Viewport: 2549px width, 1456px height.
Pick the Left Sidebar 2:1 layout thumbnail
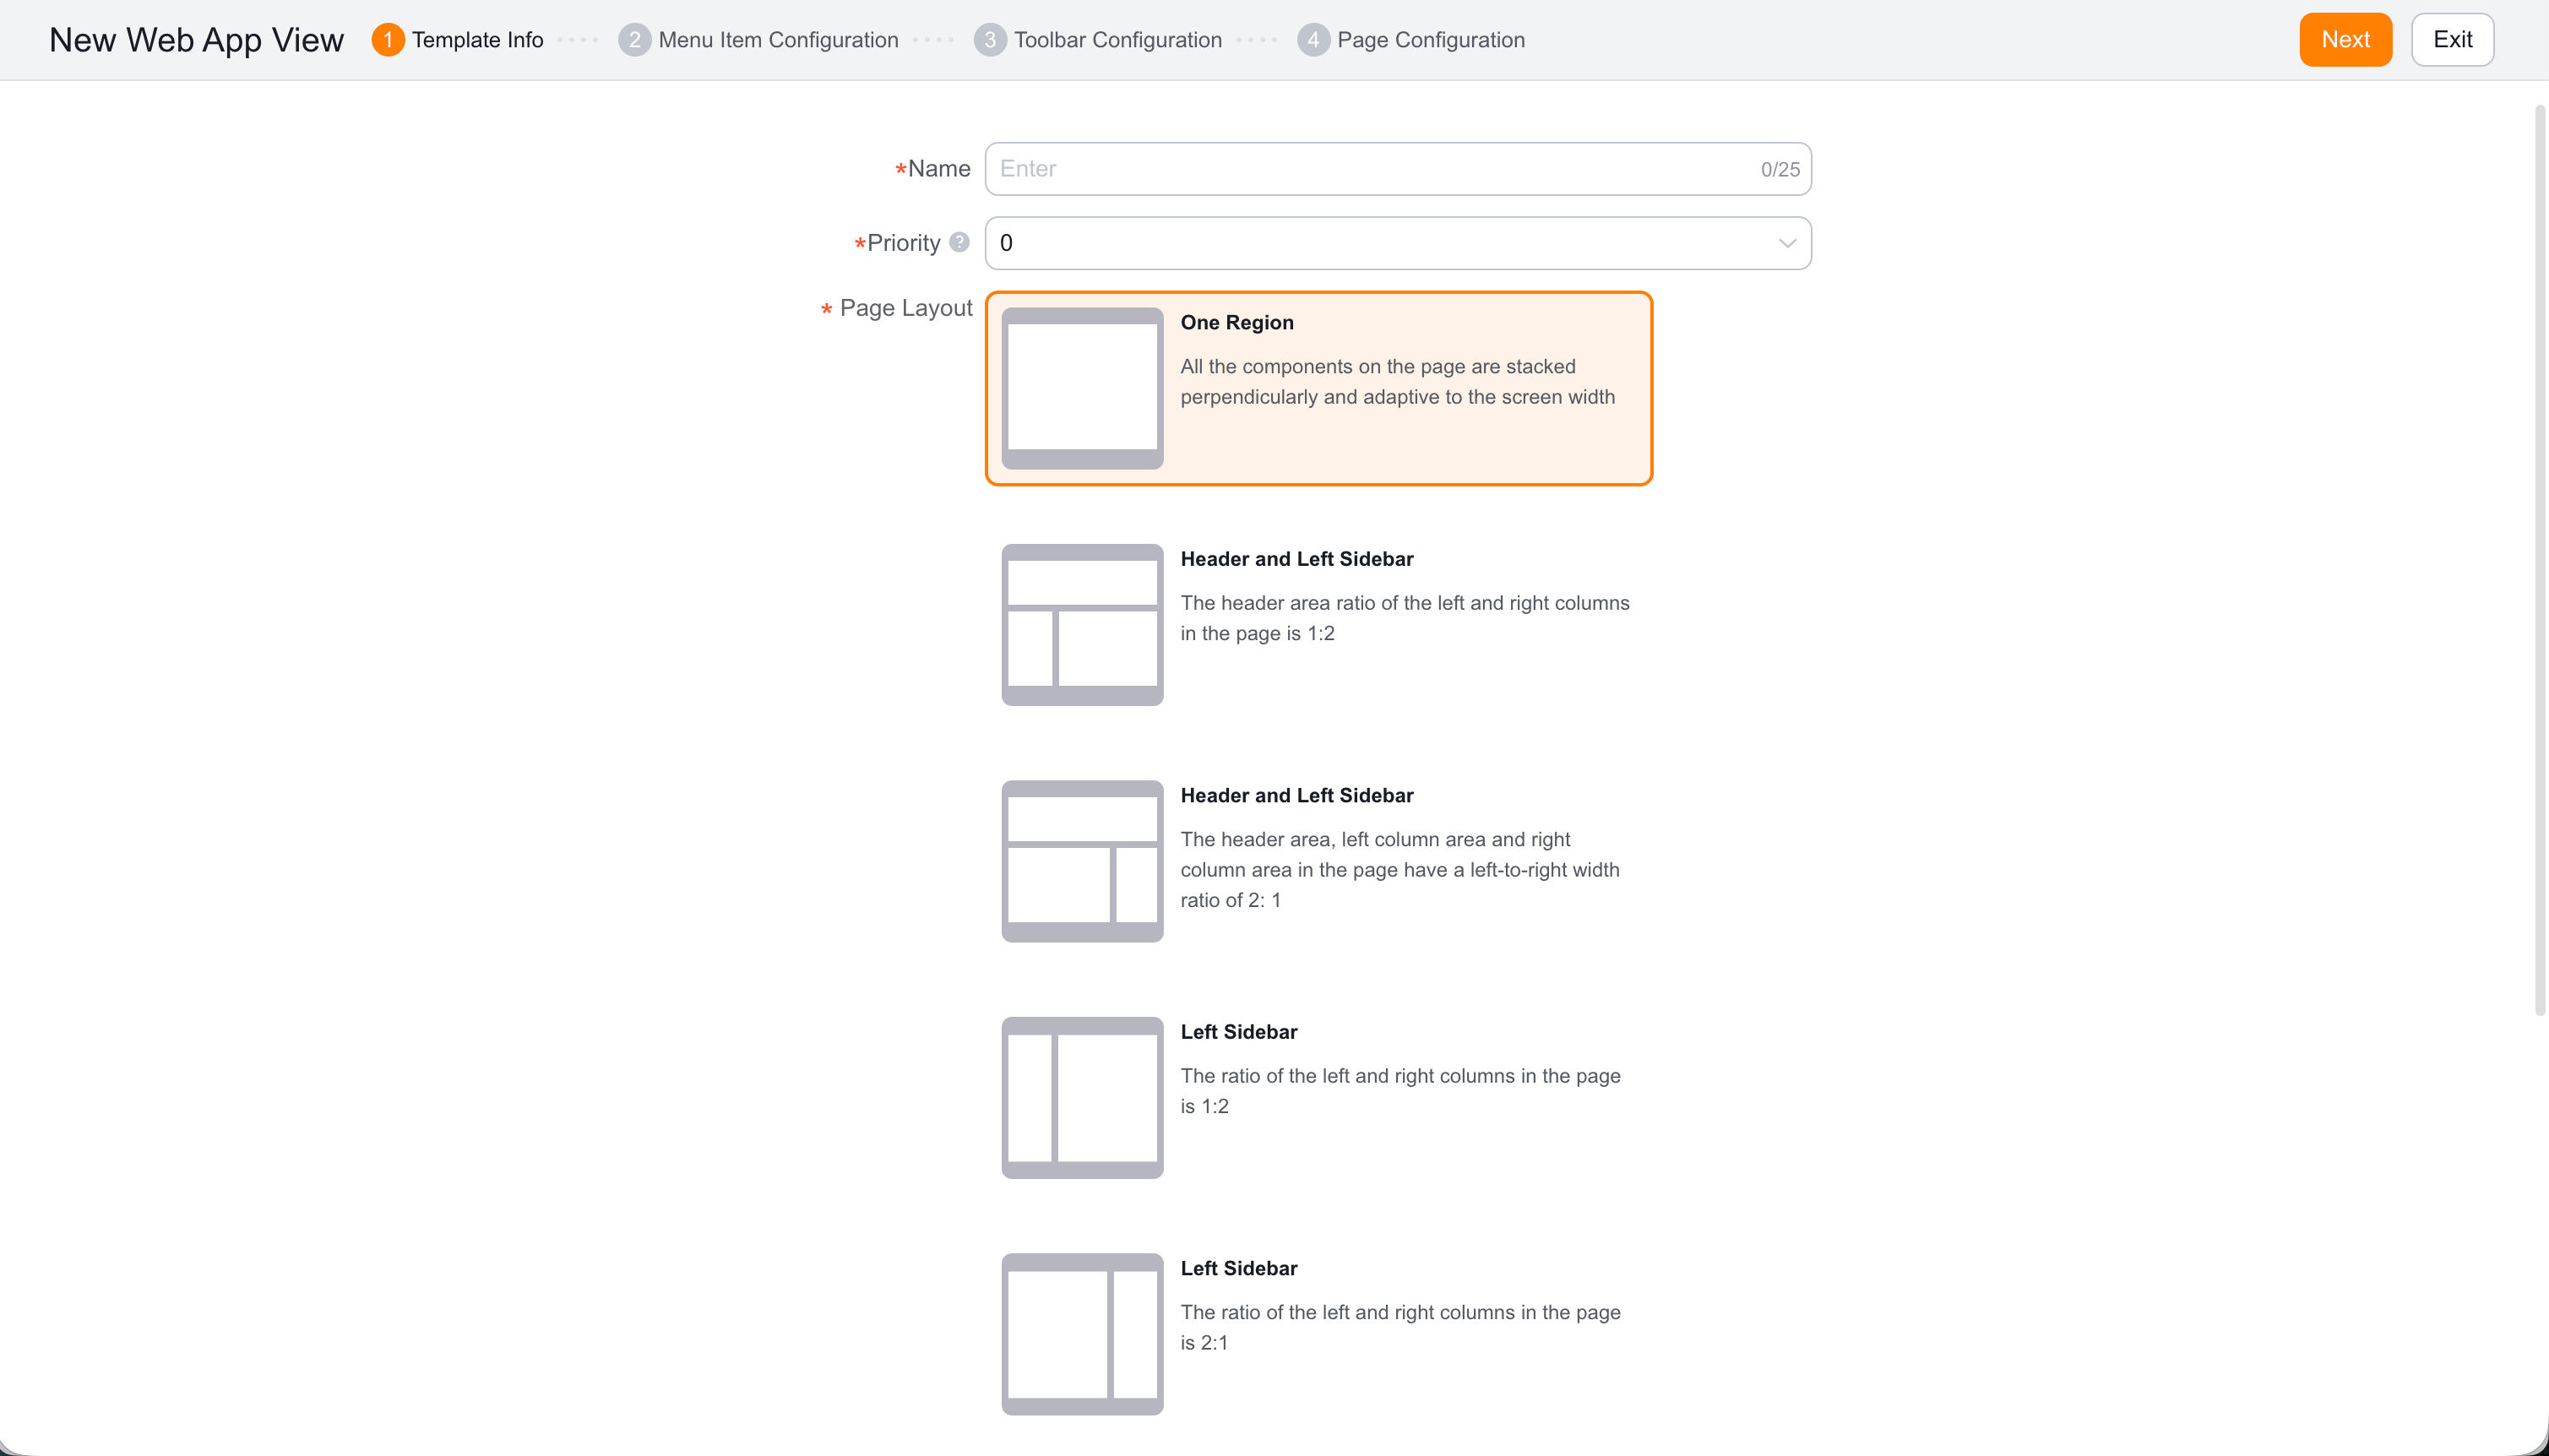point(1082,1334)
